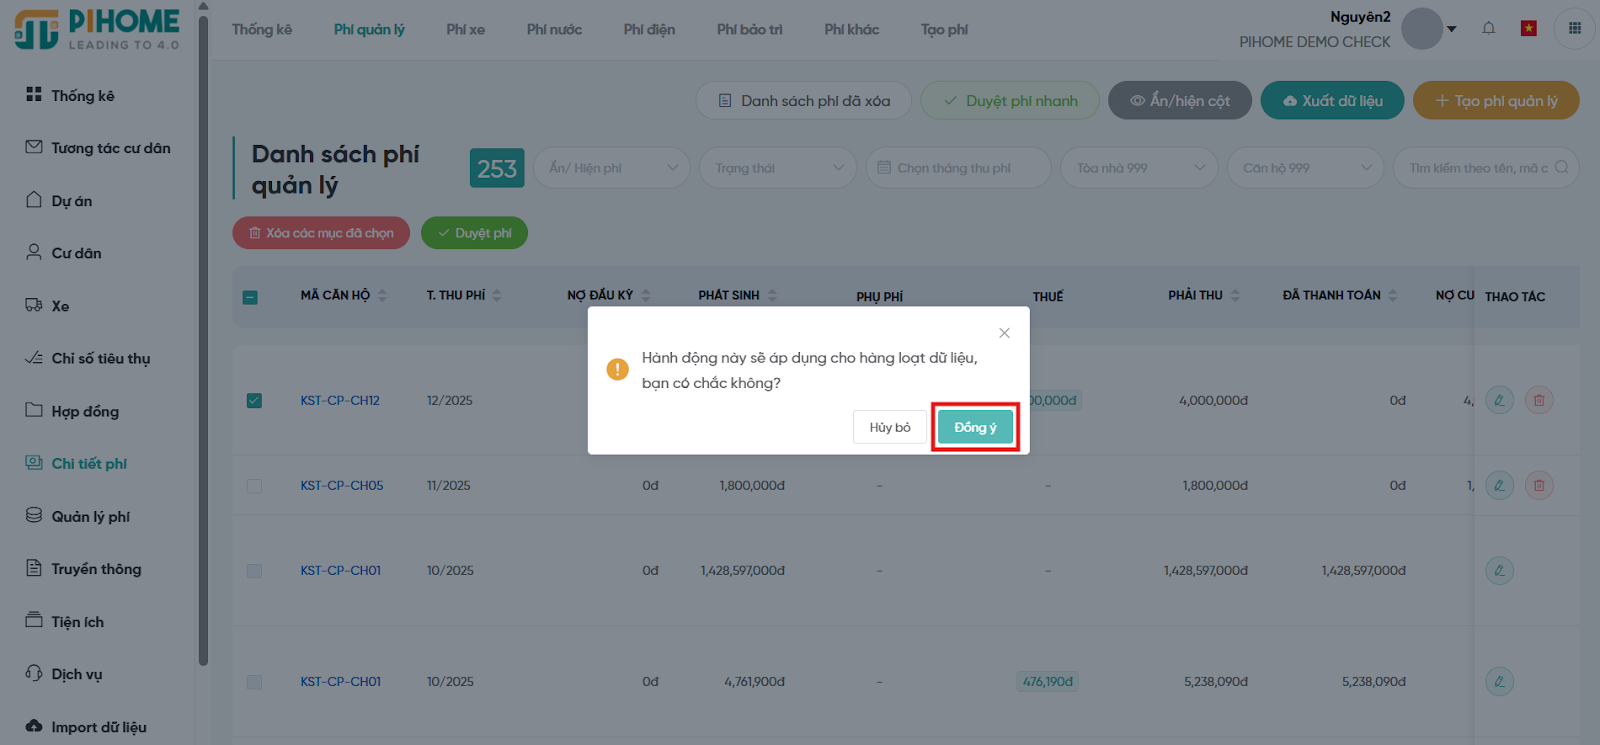Screen dimensions: 1600x745
Task: Open the Căn hộ 999 dropdown
Action: [1305, 168]
